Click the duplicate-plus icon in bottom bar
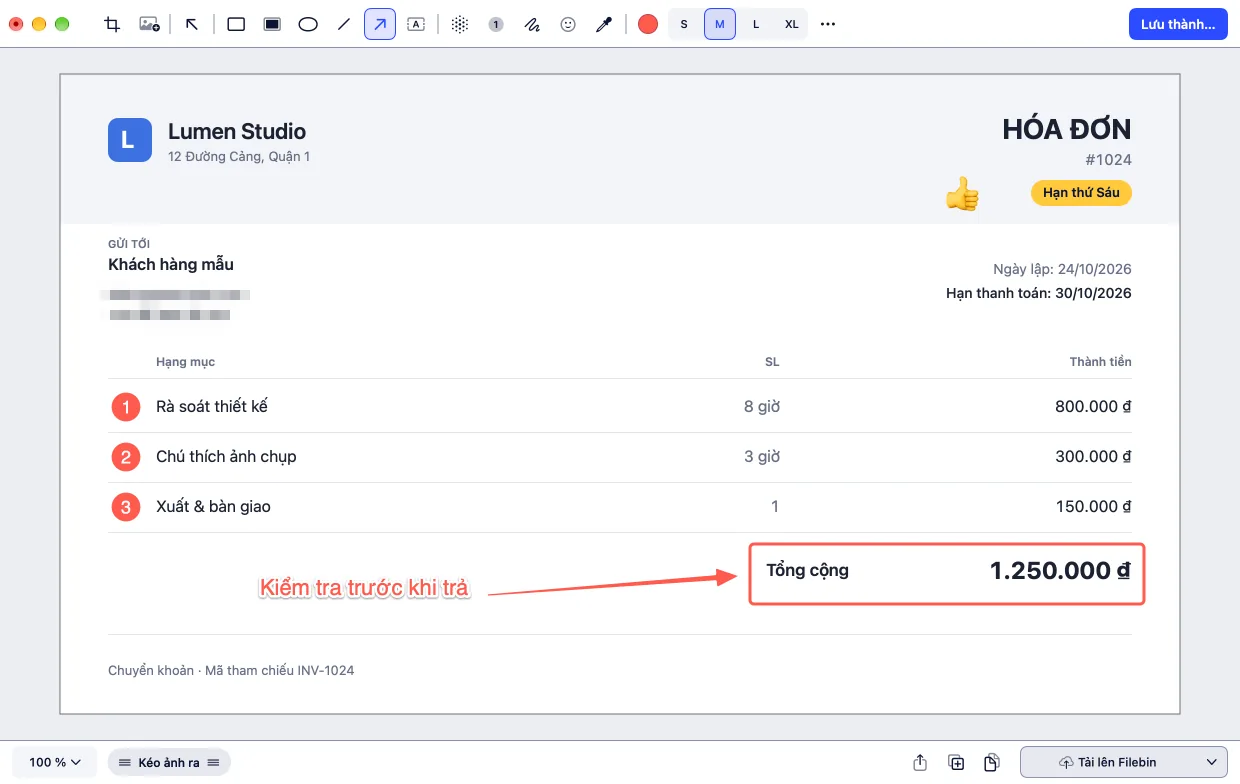 tap(956, 762)
